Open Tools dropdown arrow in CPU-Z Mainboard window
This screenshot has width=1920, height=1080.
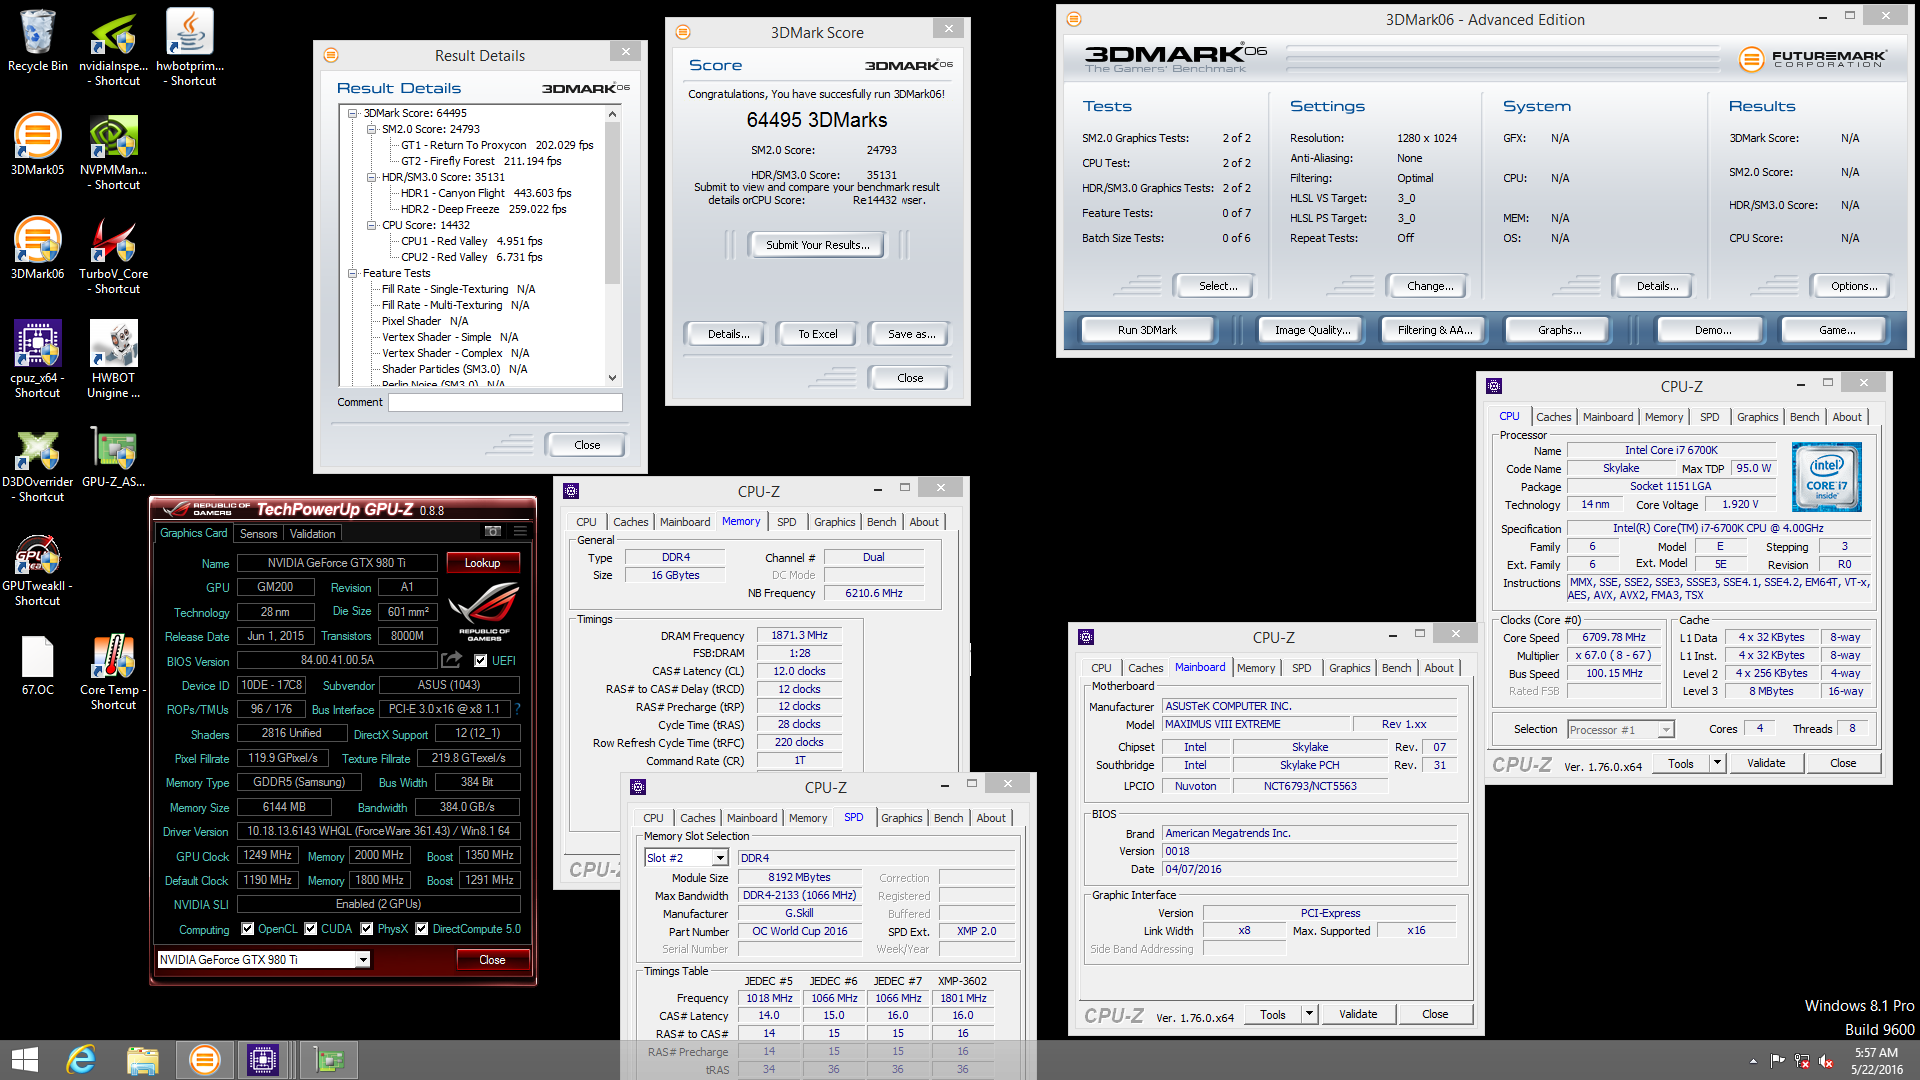click(x=1309, y=1014)
